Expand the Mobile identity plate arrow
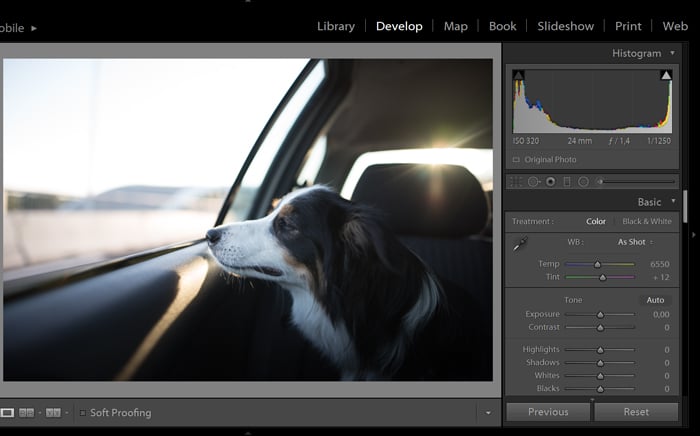This screenshot has height=436, width=700. click(34, 28)
